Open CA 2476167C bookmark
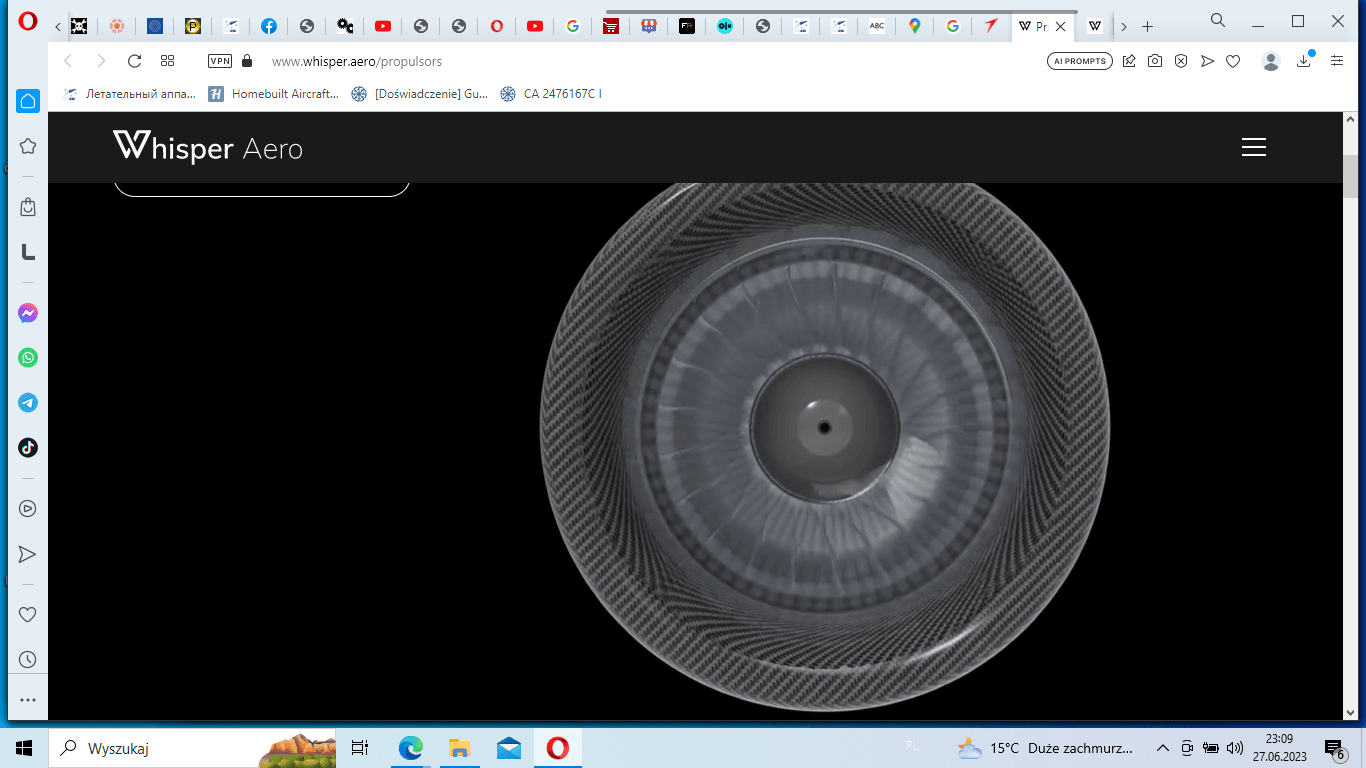The image size is (1366, 768). 551,94
